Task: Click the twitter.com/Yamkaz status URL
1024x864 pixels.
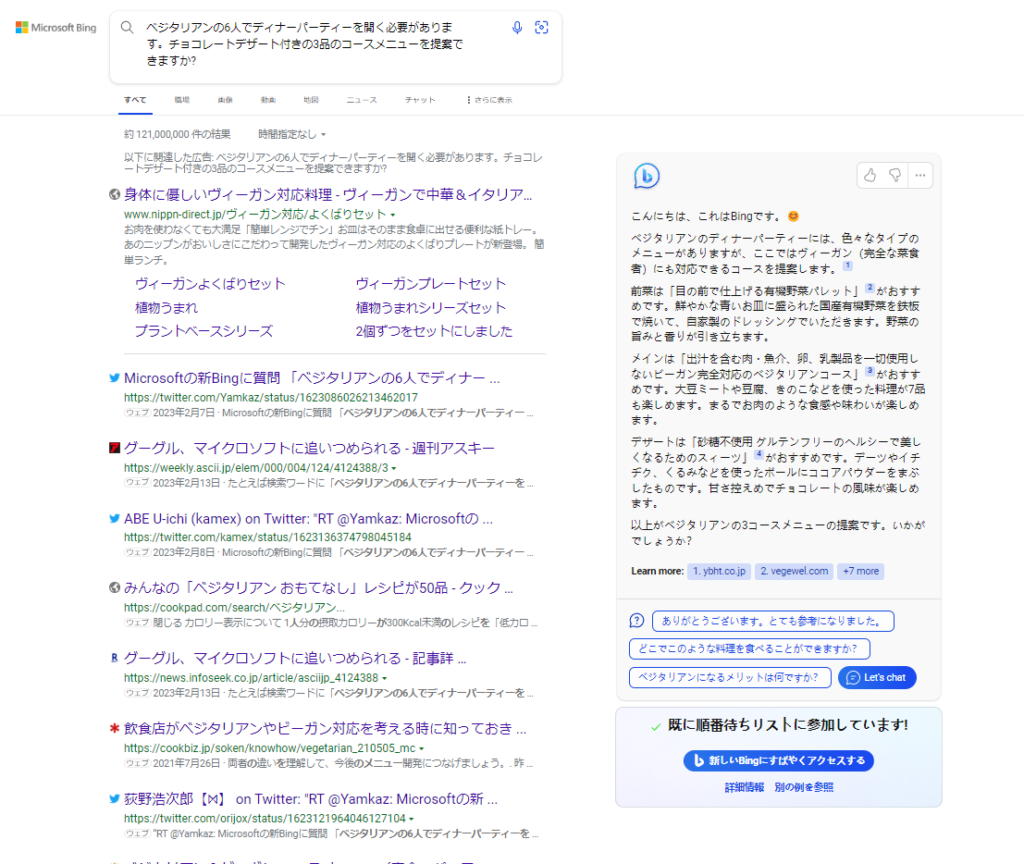Action: coord(271,397)
